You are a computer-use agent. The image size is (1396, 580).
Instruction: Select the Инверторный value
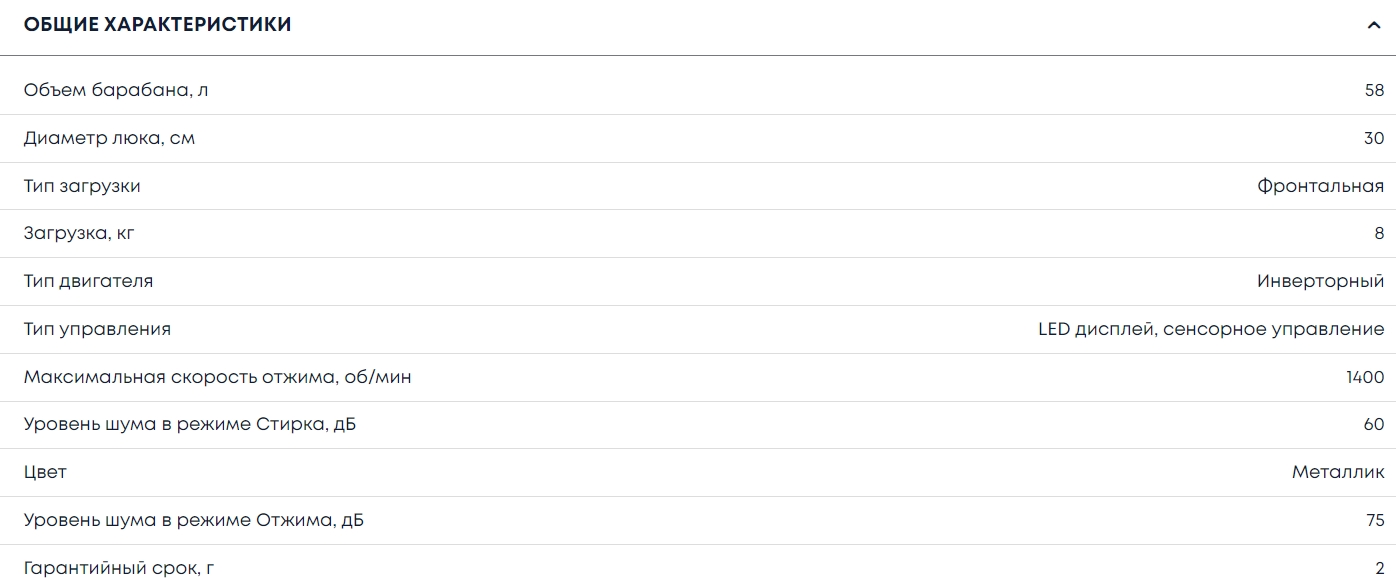1320,281
